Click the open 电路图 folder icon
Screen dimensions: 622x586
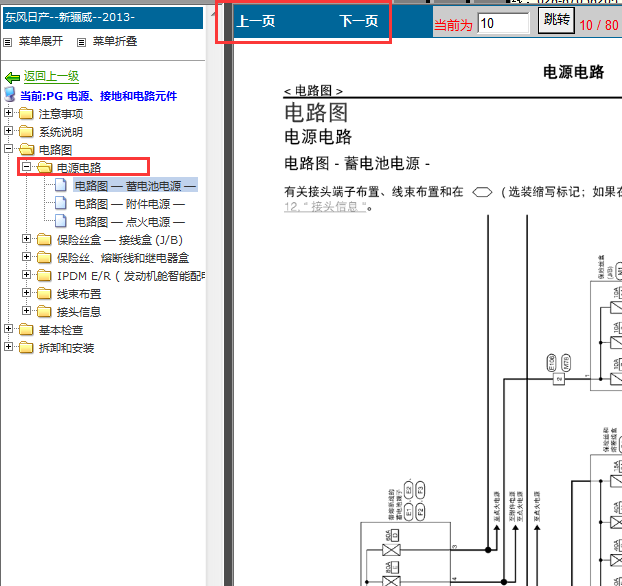click(x=26, y=149)
